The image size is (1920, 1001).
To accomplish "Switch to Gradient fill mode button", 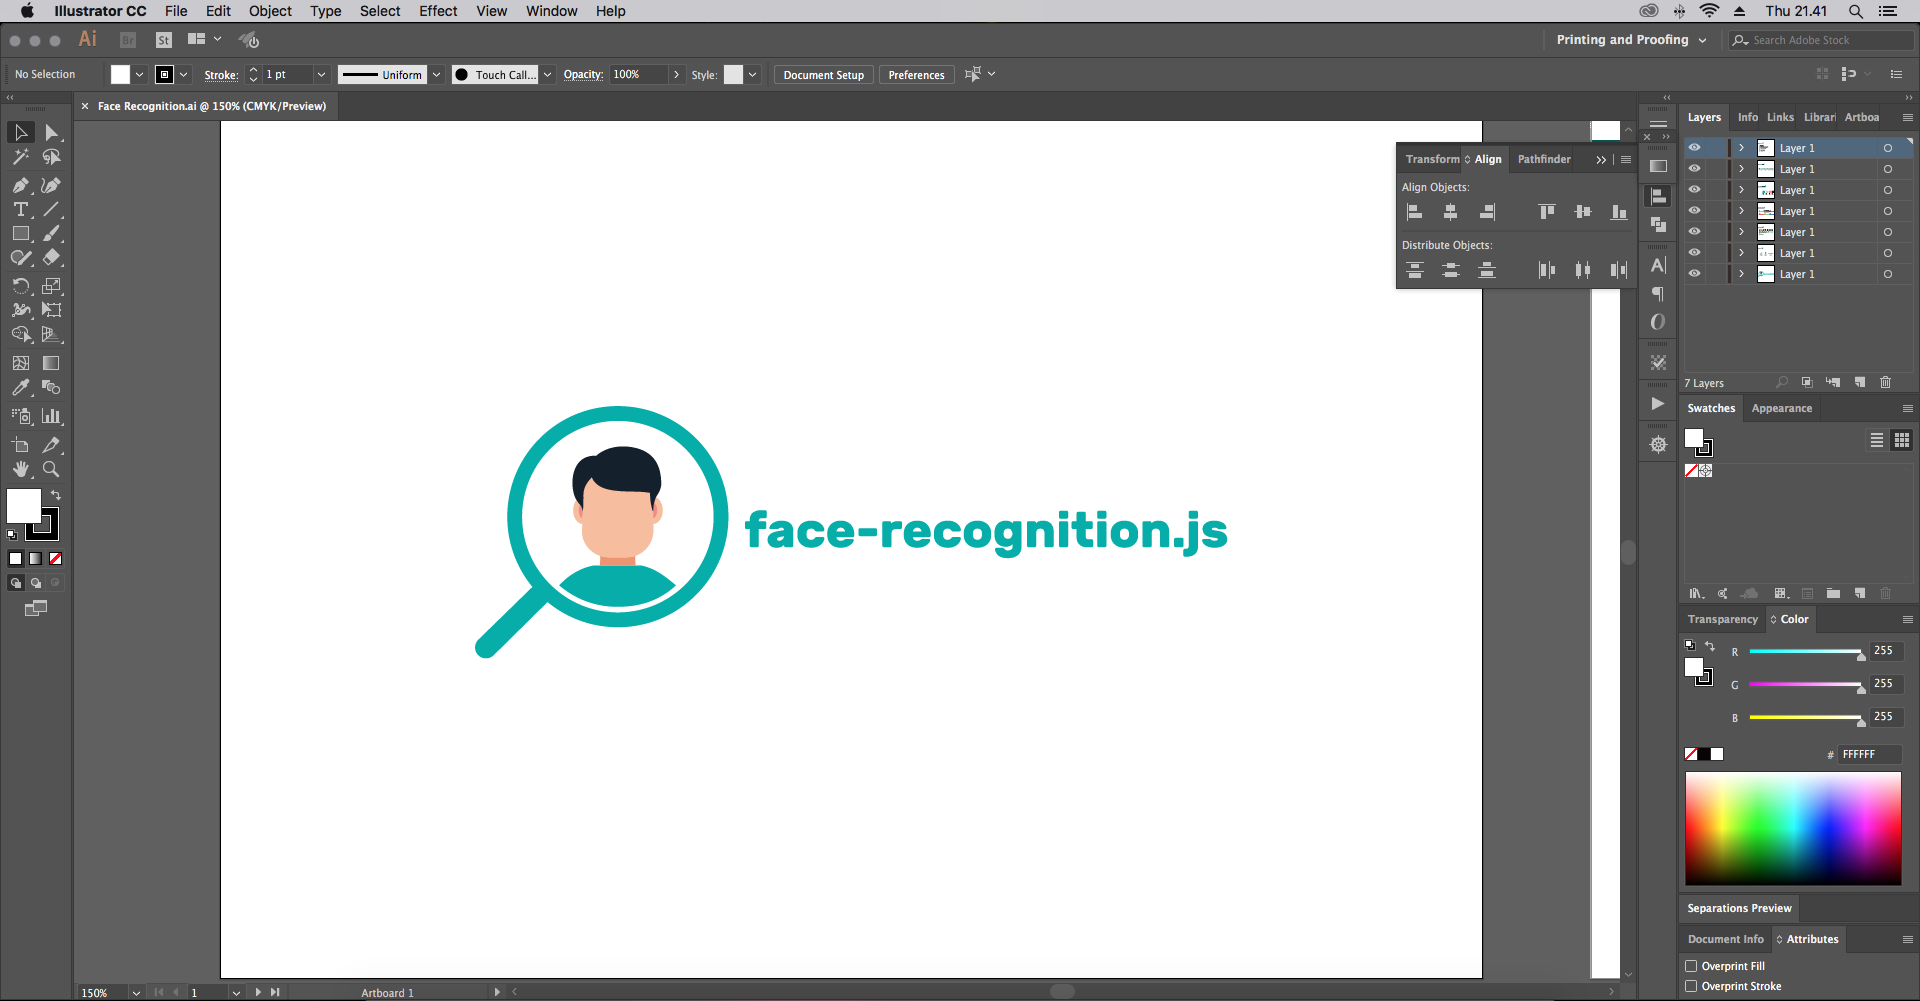I will tap(36, 559).
